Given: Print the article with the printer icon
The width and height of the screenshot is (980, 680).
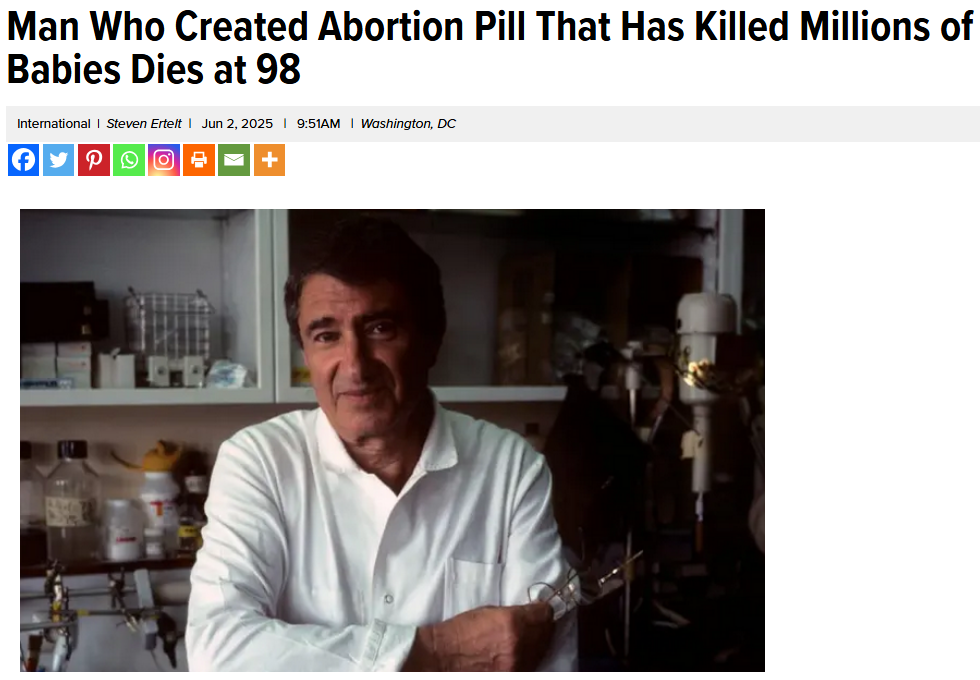Looking at the screenshot, I should tap(199, 160).
